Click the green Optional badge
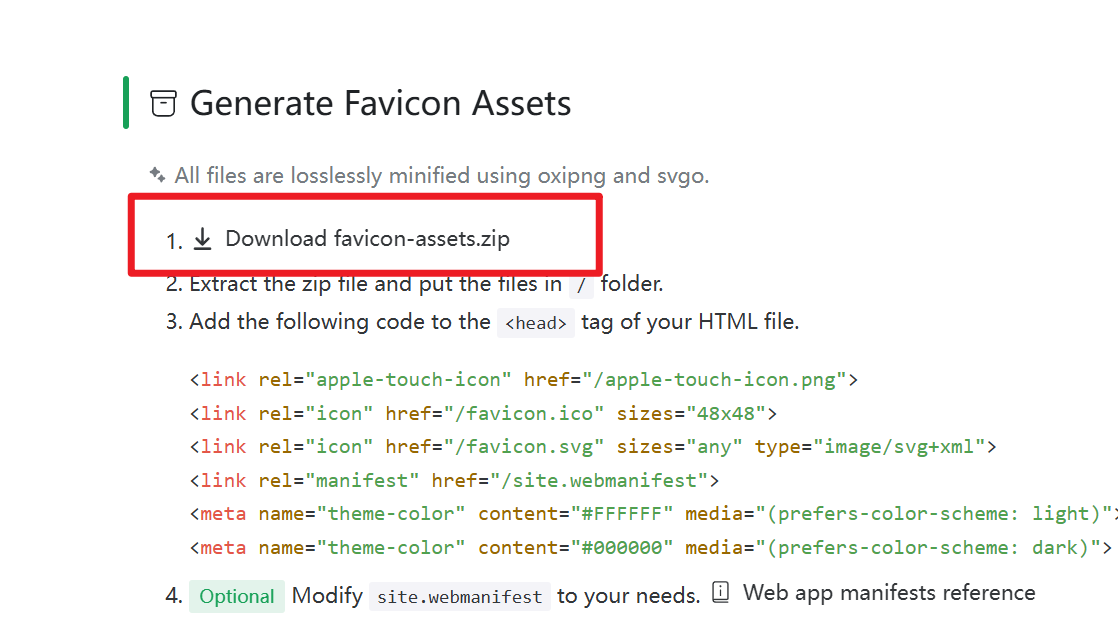 tap(237, 596)
